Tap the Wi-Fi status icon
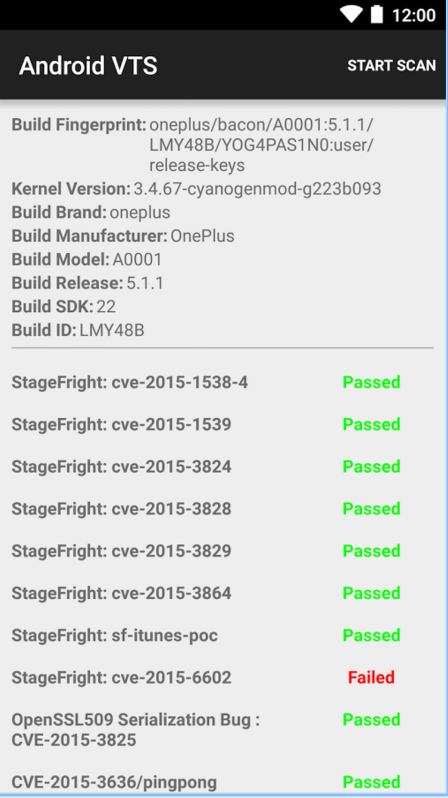This screenshot has width=448, height=798. (x=351, y=14)
